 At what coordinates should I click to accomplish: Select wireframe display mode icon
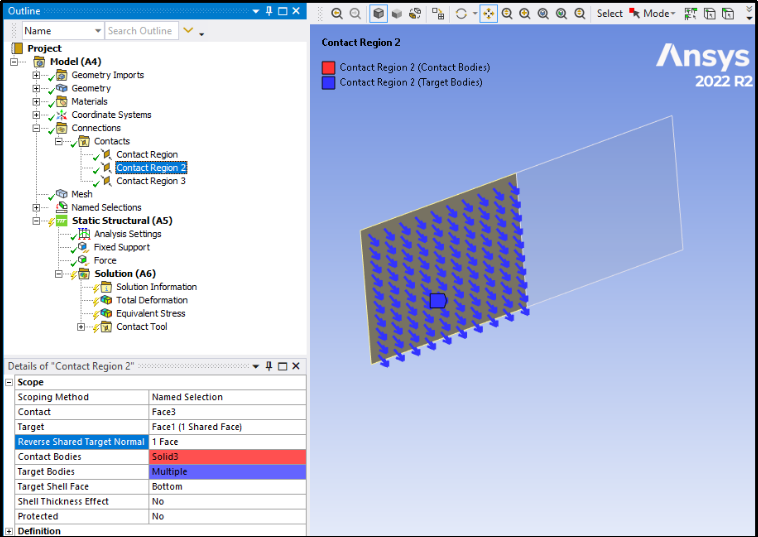click(415, 14)
